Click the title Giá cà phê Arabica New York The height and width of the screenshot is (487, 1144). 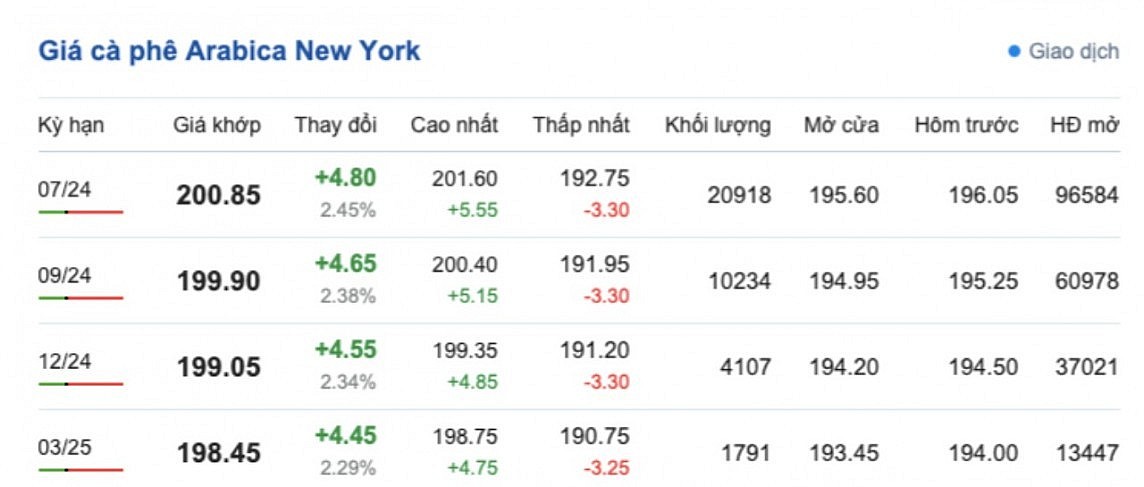[x=229, y=51]
